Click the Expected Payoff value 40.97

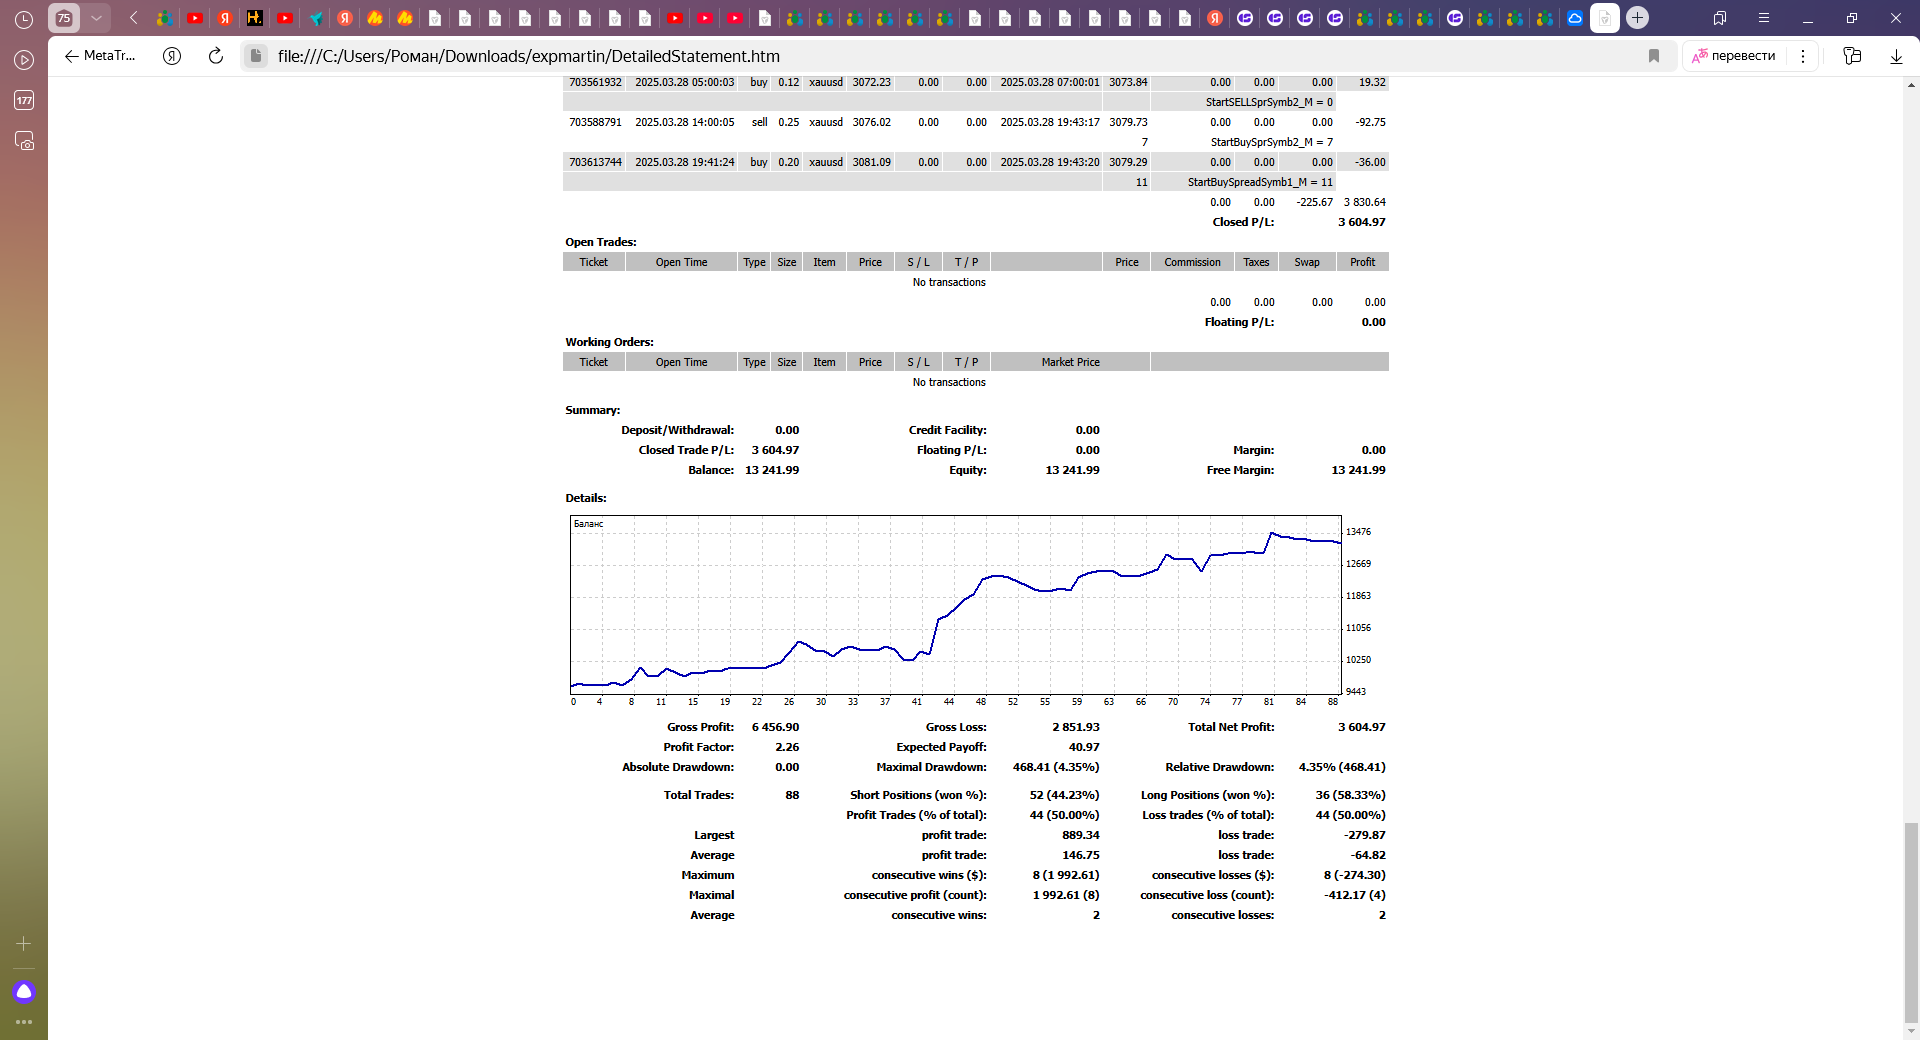click(x=1084, y=747)
